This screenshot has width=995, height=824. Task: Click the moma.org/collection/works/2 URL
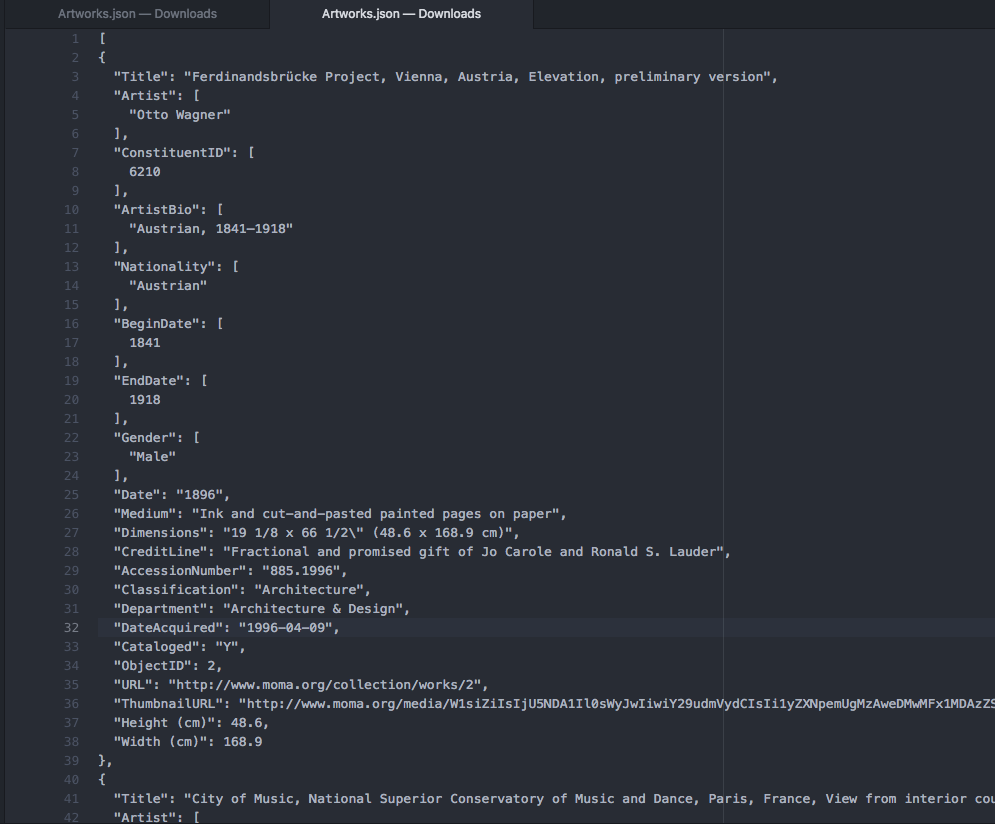[x=327, y=685]
